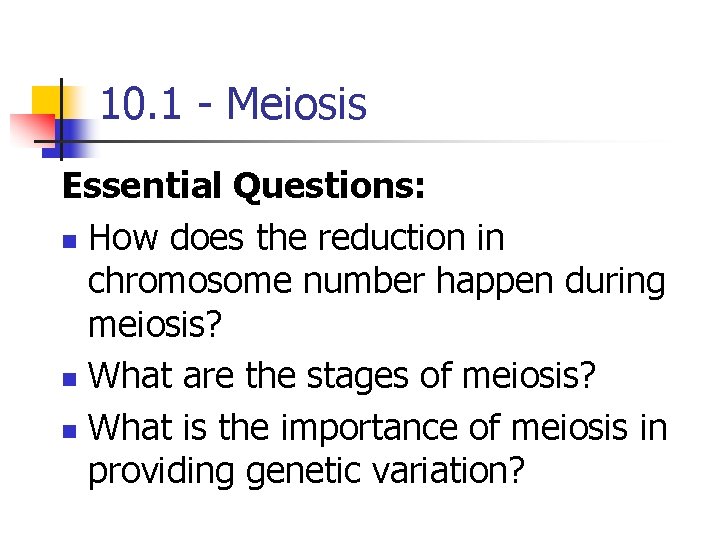
Task: Click the bullet before 'What is the importance'
Action: click(68, 428)
